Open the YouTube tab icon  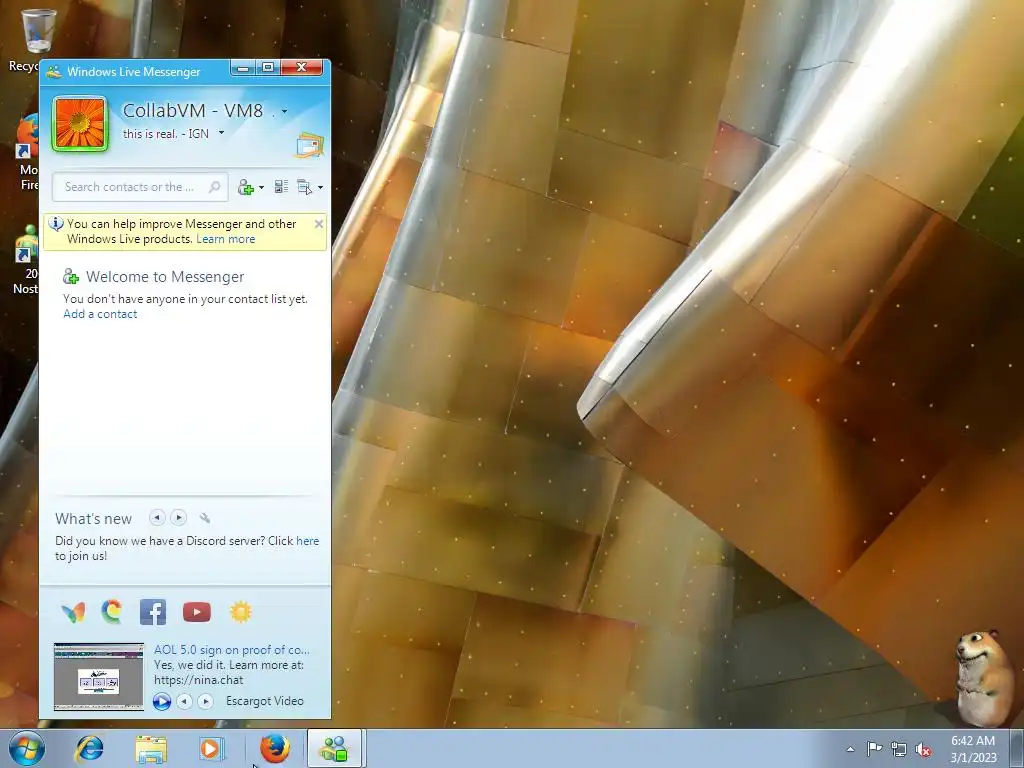(197, 612)
